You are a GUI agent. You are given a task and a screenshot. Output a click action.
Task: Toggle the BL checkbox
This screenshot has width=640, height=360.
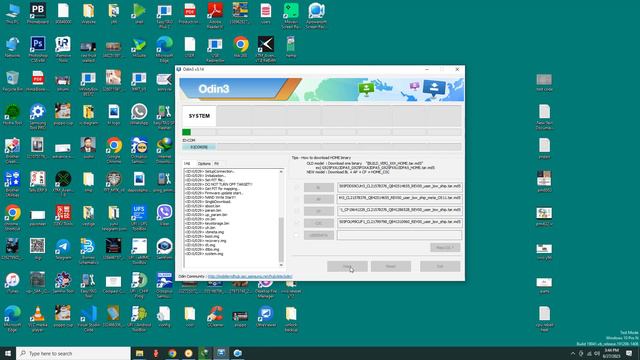tap(296, 187)
